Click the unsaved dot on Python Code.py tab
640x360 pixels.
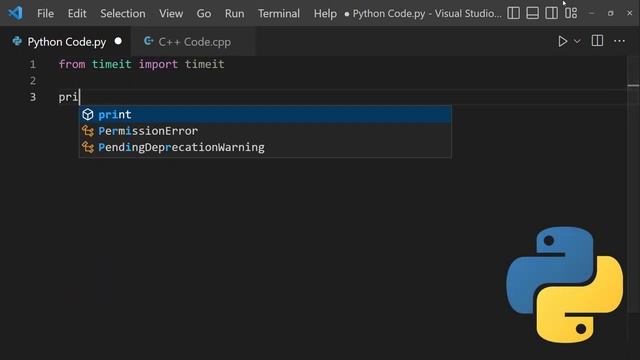pos(118,41)
